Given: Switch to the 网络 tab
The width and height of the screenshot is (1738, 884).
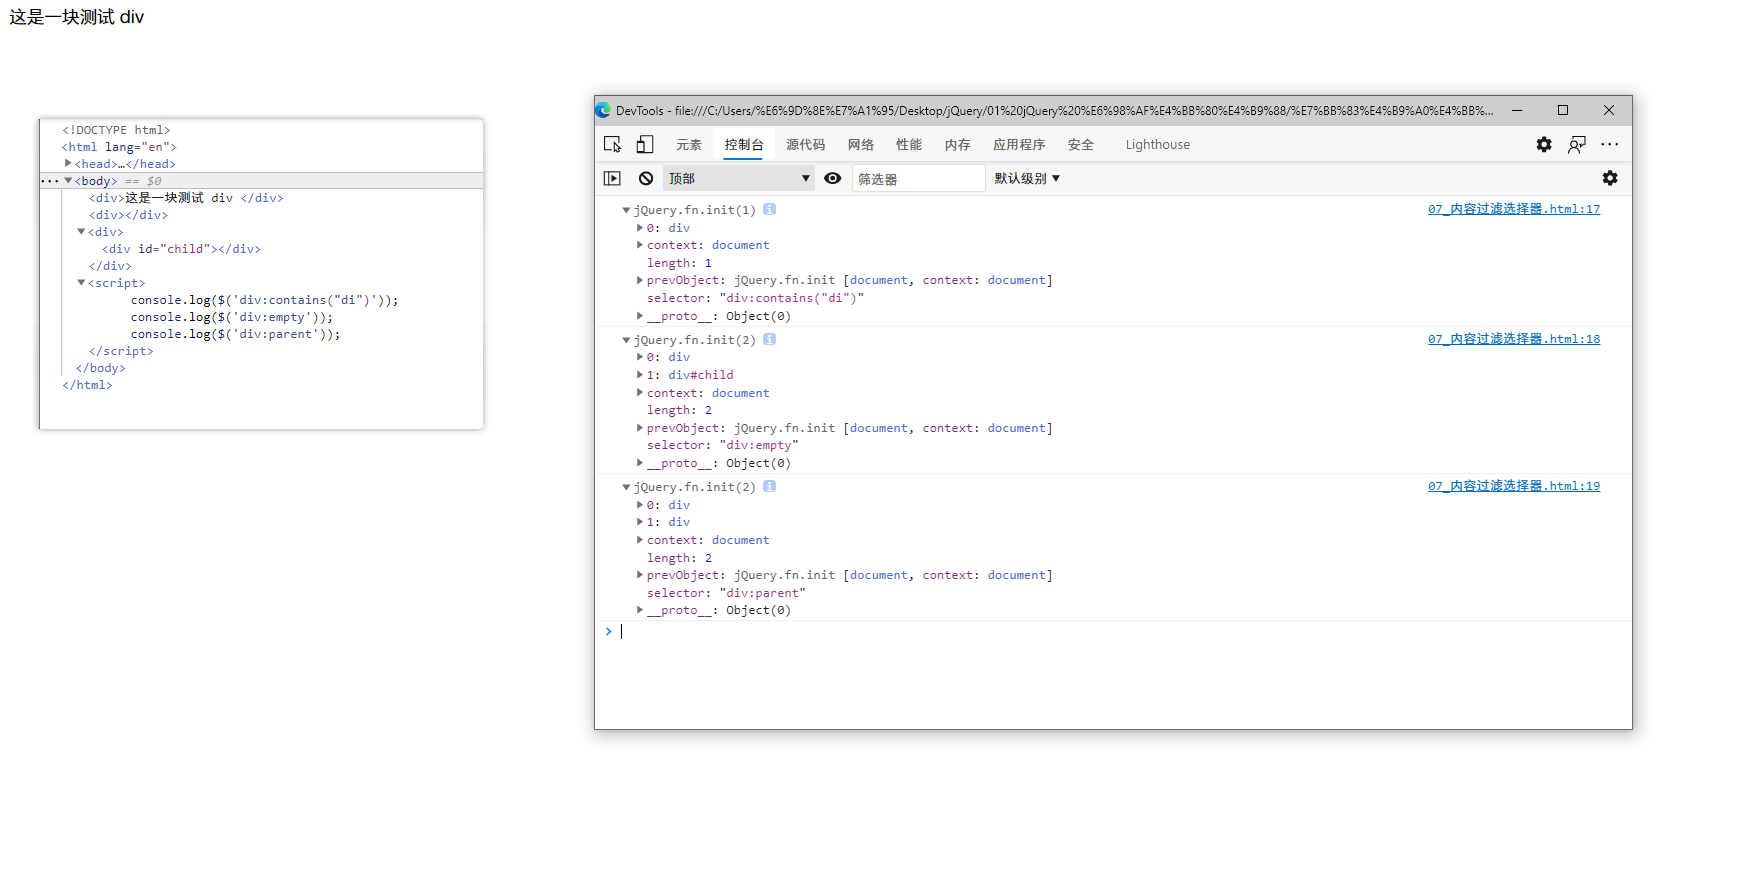Looking at the screenshot, I should pos(861,145).
